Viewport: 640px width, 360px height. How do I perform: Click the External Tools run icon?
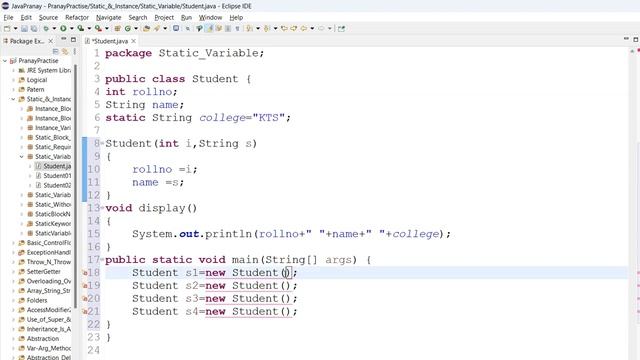point(98,29)
